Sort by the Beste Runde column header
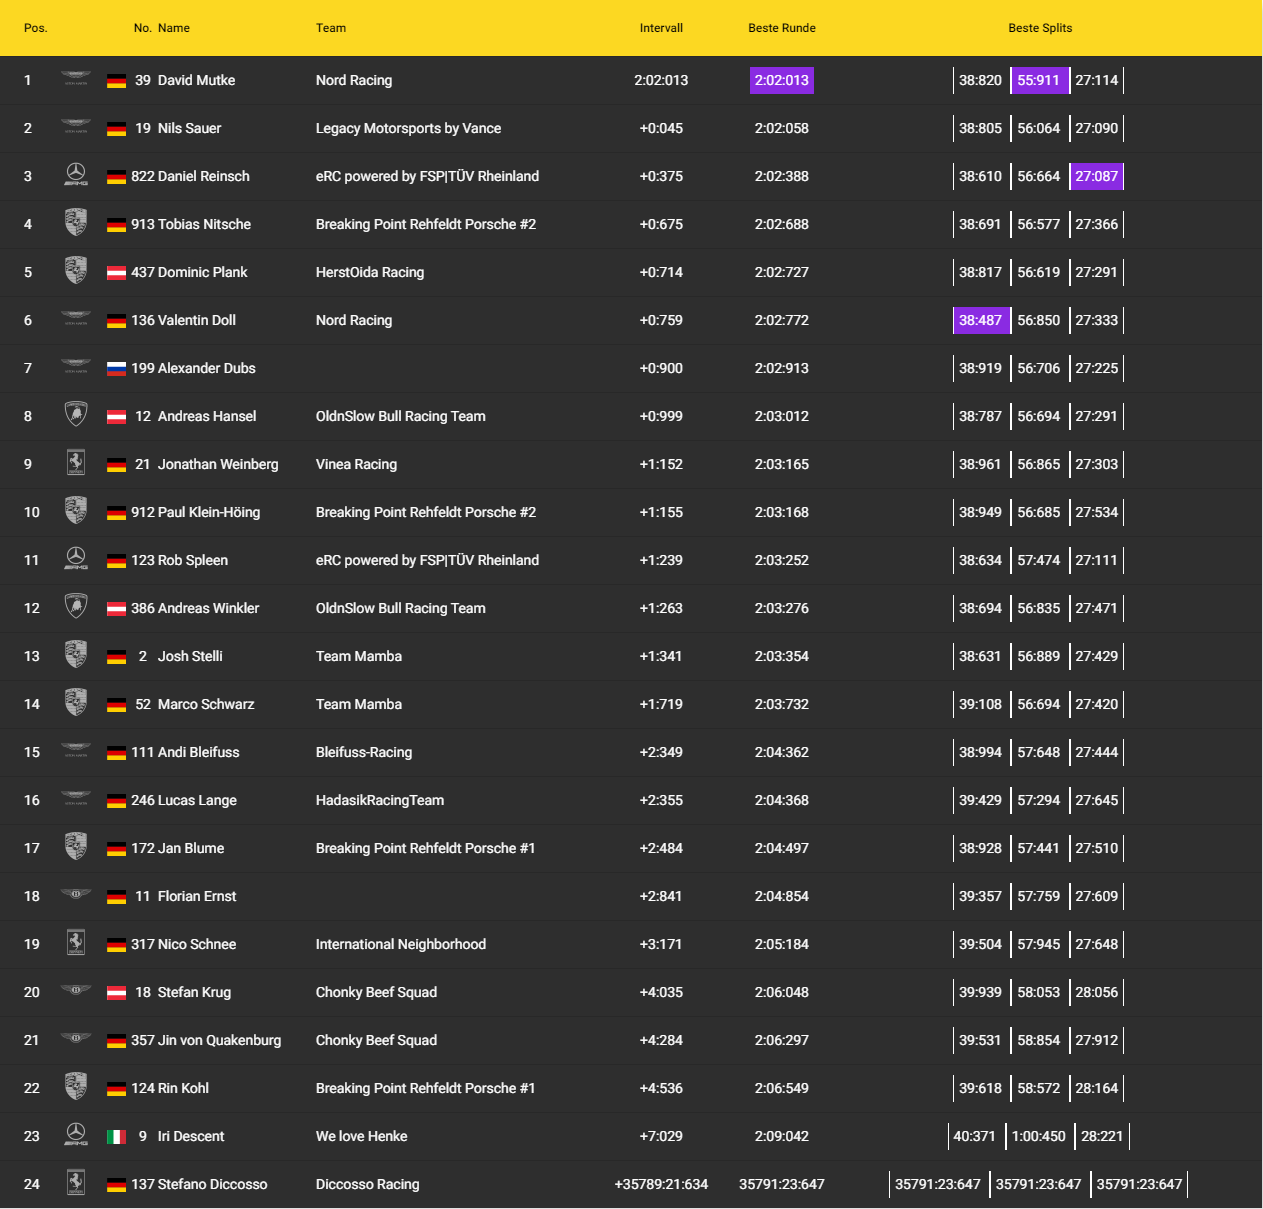 coord(781,28)
